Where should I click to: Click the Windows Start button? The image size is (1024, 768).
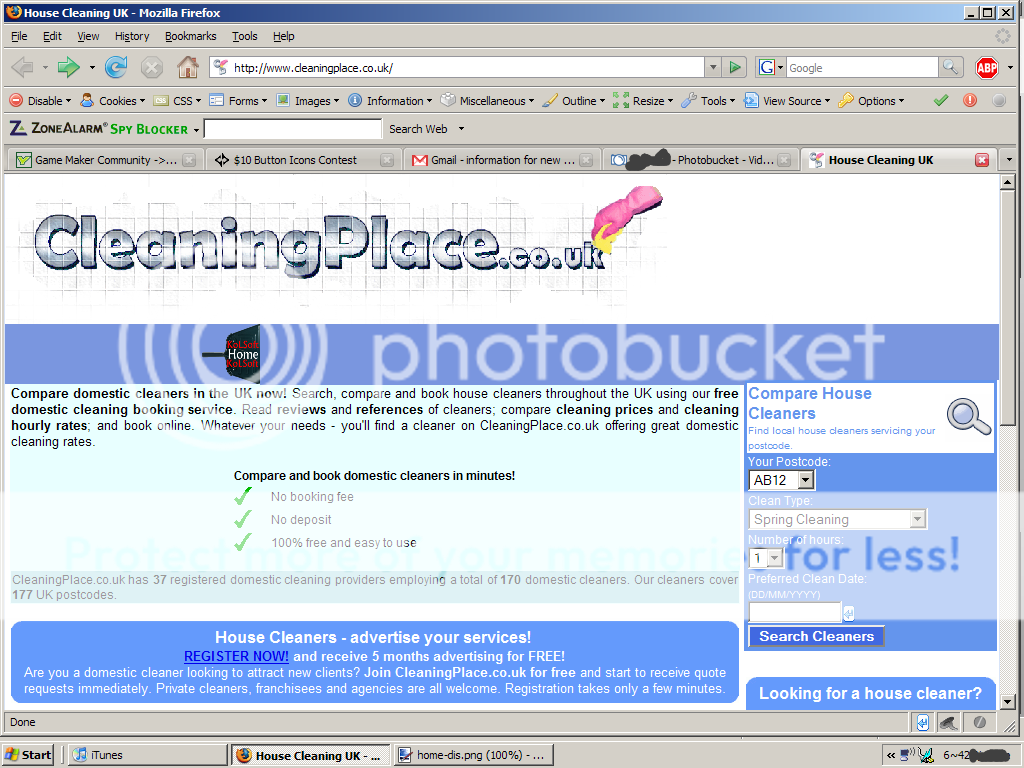click(x=28, y=755)
